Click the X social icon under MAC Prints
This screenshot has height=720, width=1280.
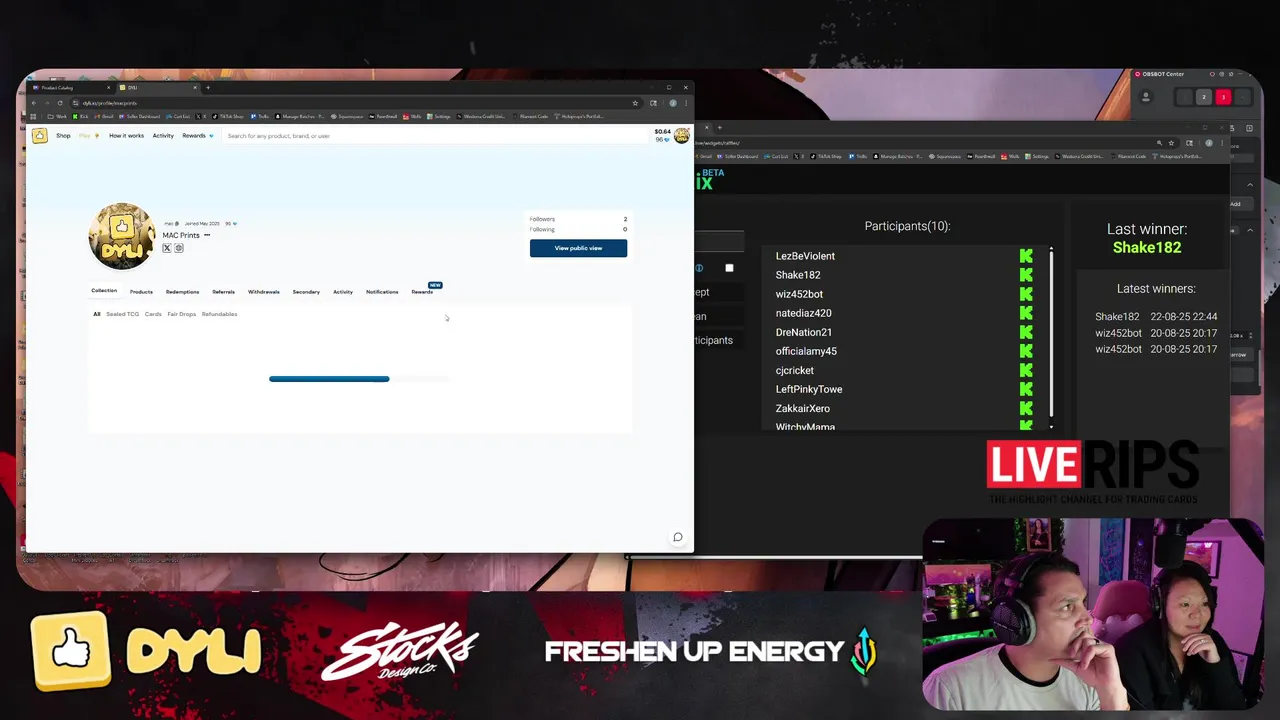click(167, 248)
